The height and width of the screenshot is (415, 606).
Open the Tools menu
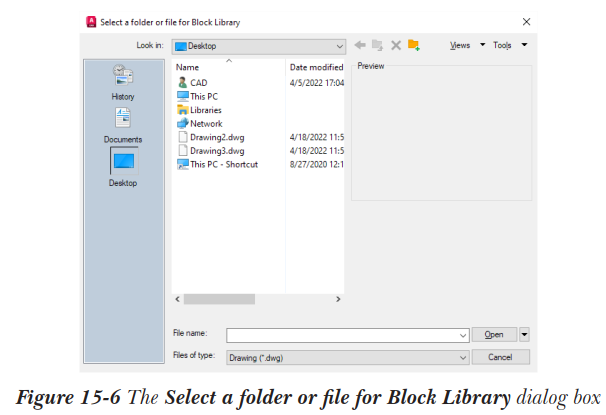[x=502, y=45]
